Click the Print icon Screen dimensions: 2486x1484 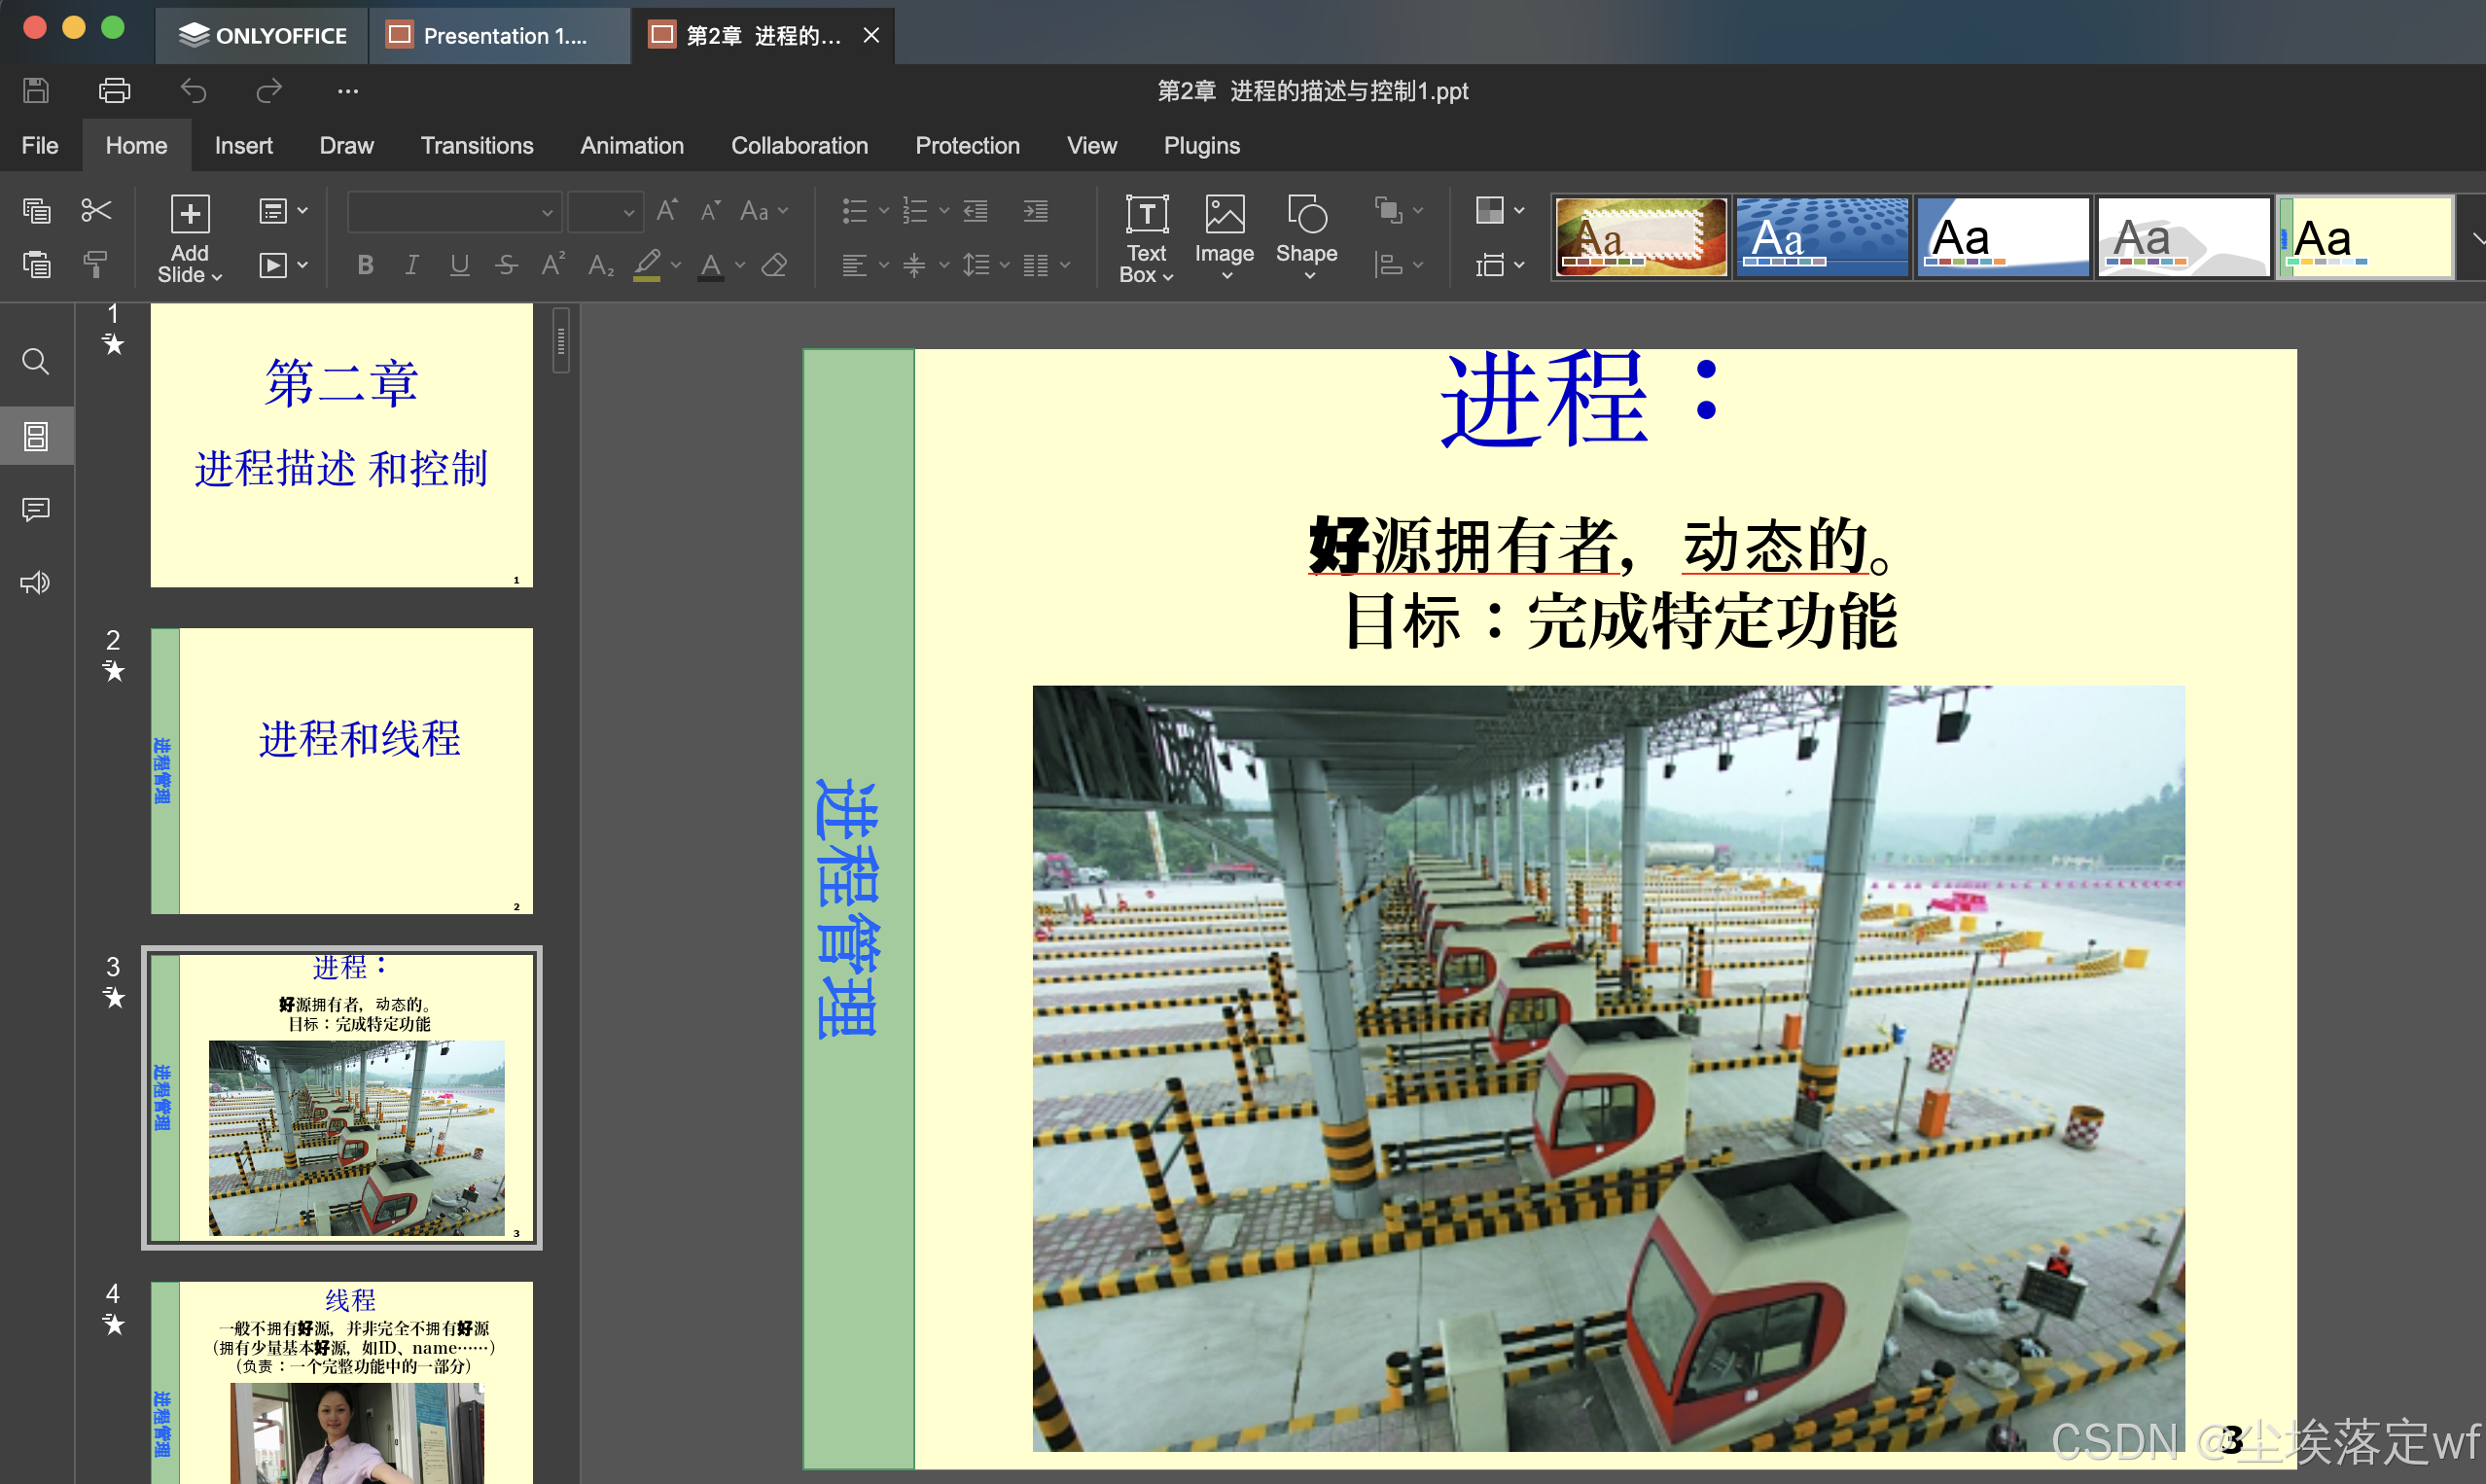(114, 91)
